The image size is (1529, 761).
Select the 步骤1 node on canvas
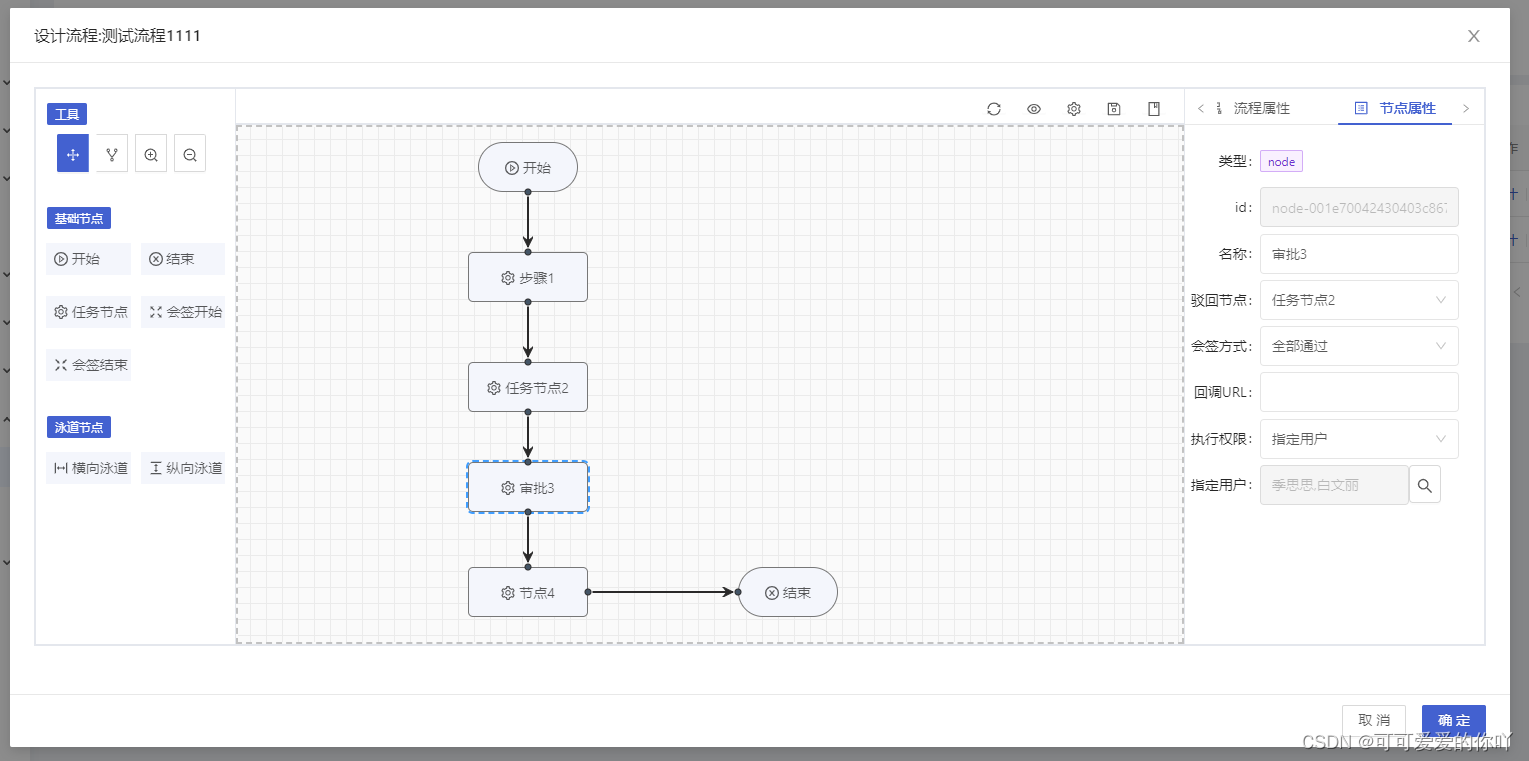pyautogui.click(x=528, y=277)
